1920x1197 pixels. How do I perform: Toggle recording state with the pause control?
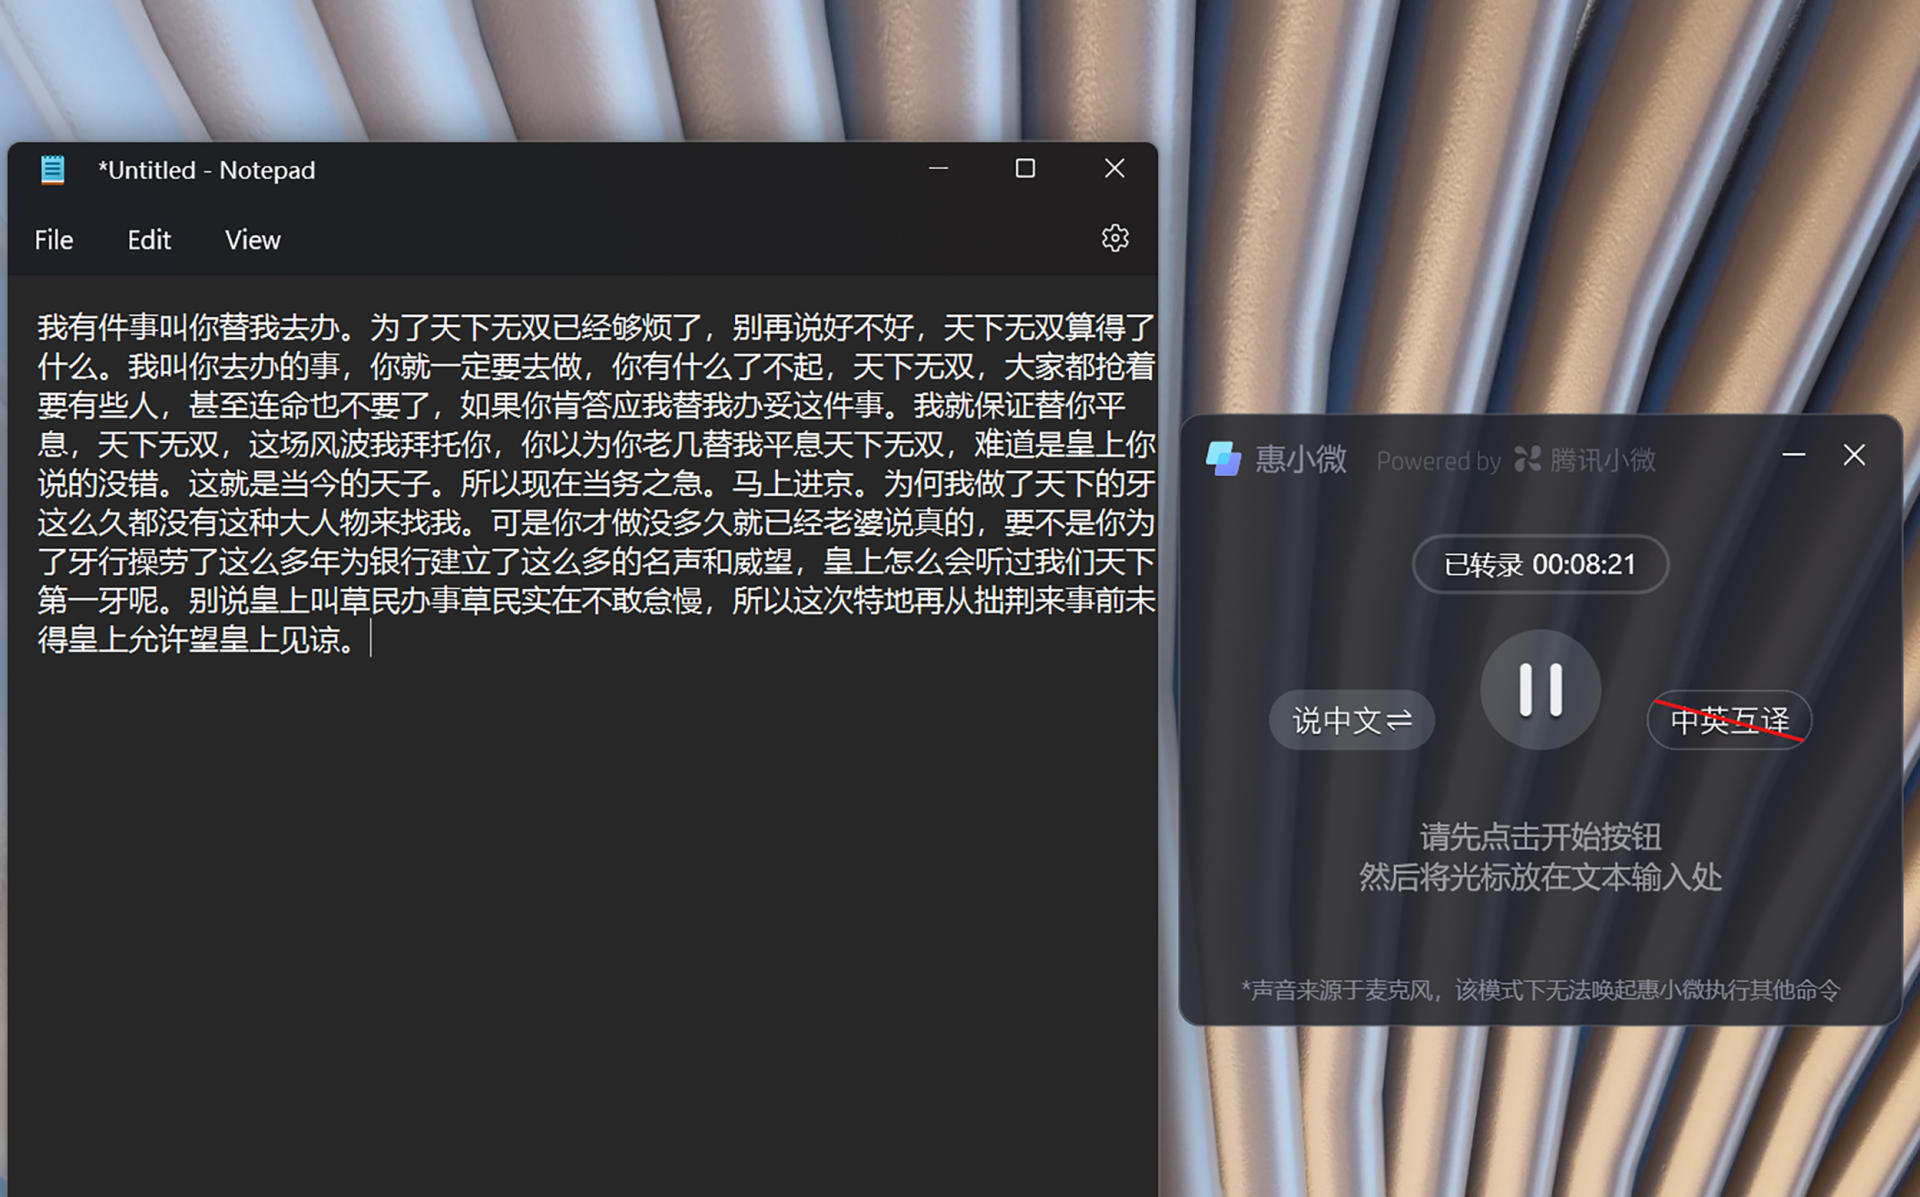pyautogui.click(x=1539, y=690)
